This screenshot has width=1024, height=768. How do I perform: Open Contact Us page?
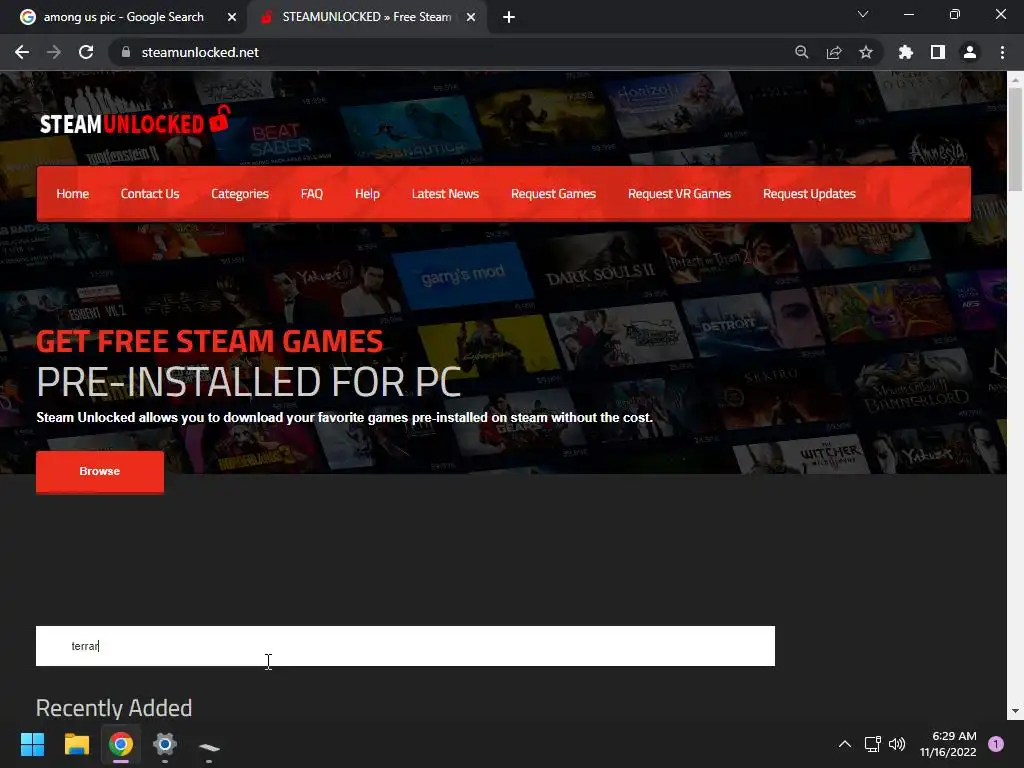click(x=150, y=194)
